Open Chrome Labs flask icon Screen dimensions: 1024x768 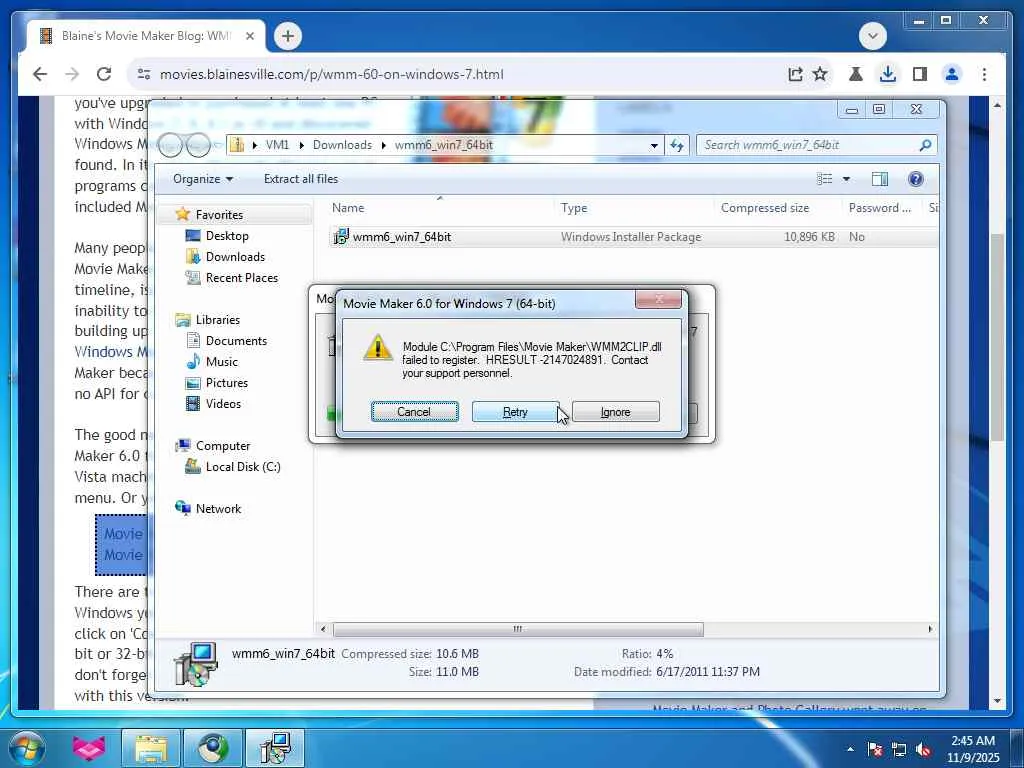click(856, 74)
